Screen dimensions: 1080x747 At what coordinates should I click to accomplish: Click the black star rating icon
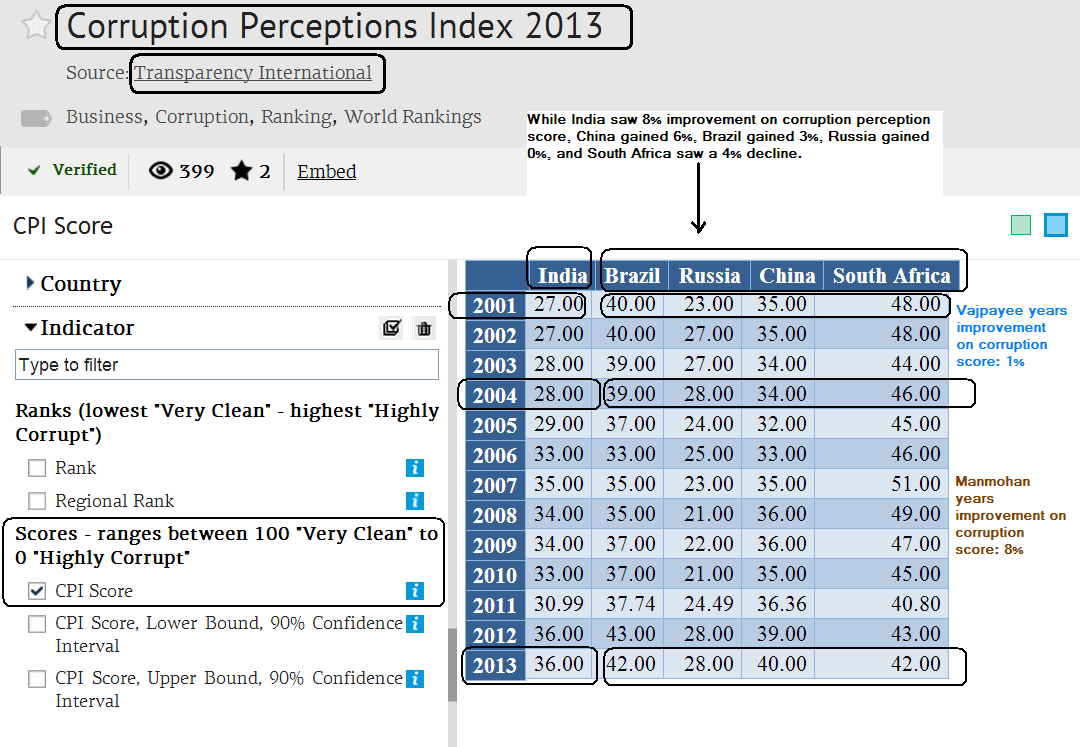coord(241,170)
